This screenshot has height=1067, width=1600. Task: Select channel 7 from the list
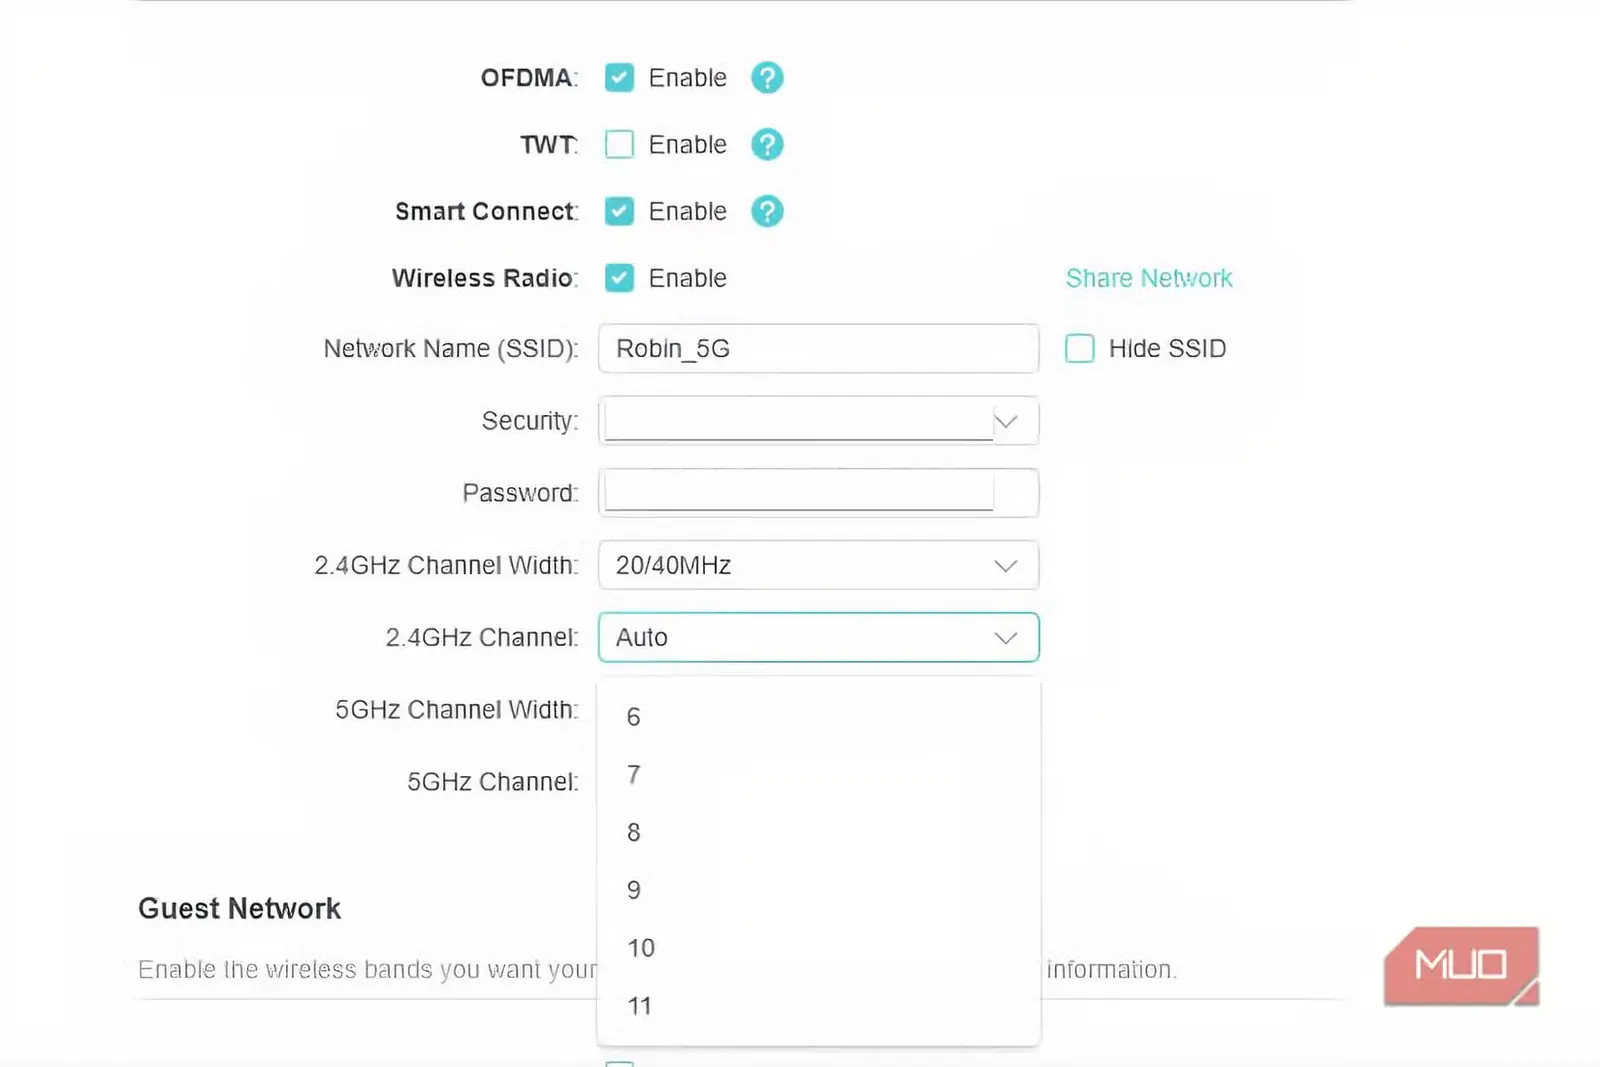[818, 775]
